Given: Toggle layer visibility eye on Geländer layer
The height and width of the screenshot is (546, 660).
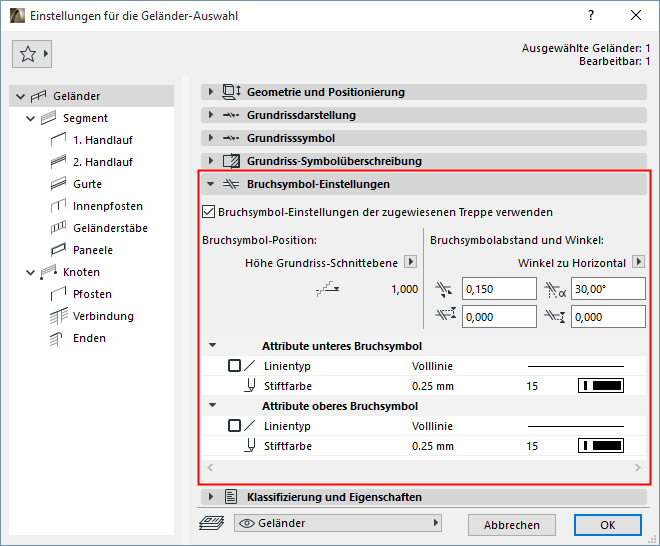Looking at the screenshot, I should click(x=247, y=523).
